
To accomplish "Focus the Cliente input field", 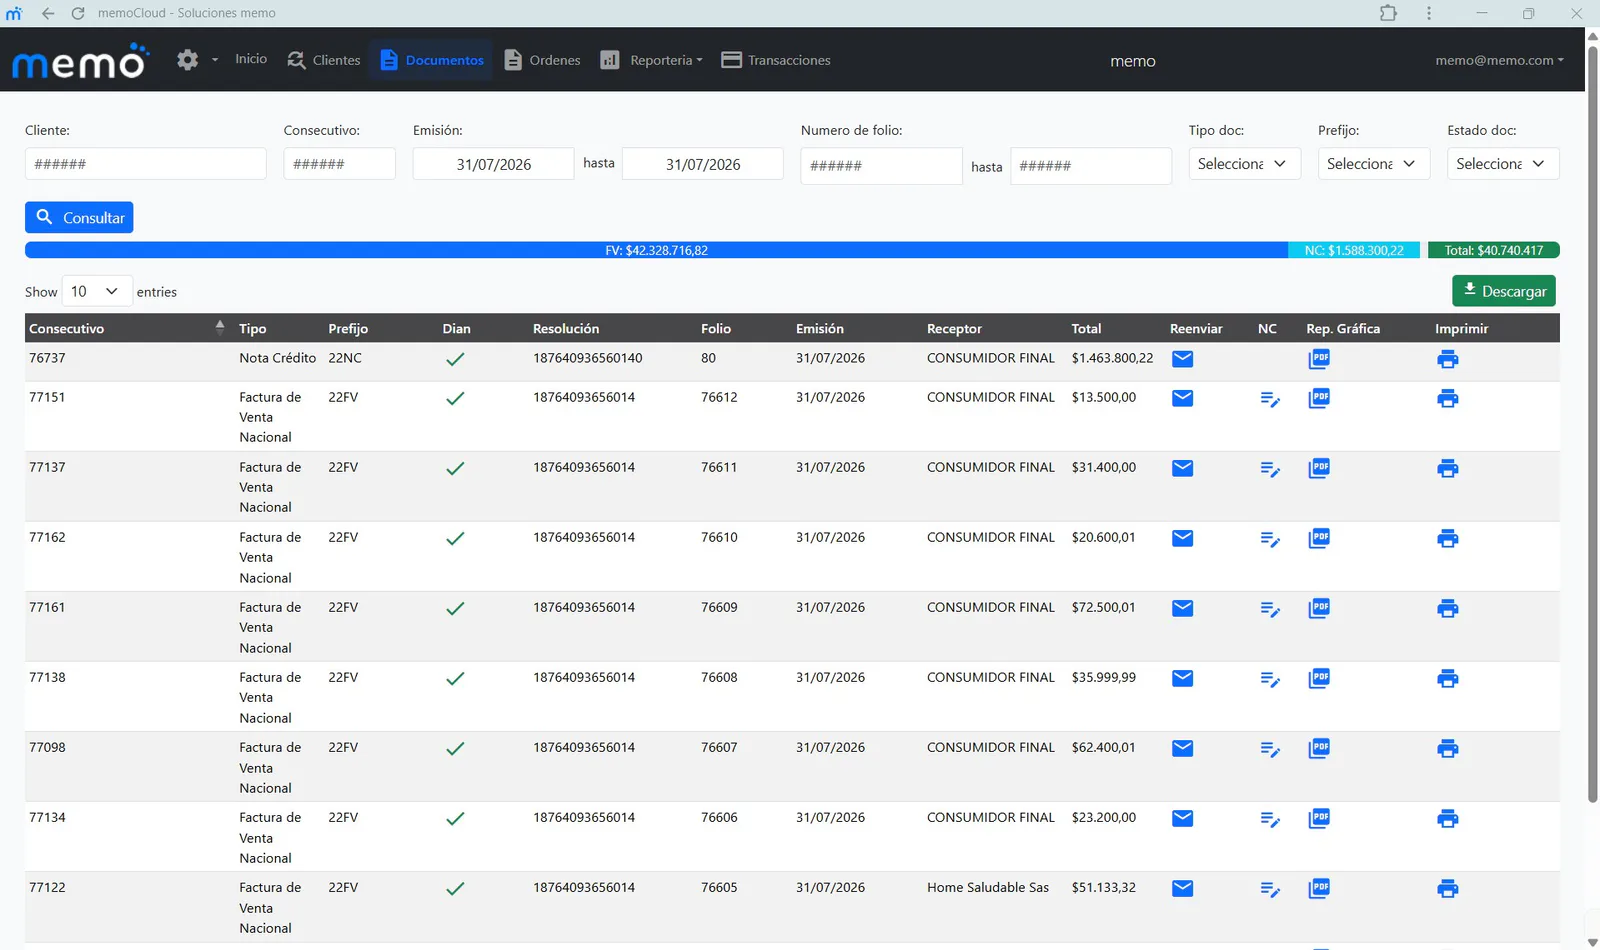I will pyautogui.click(x=146, y=164).
